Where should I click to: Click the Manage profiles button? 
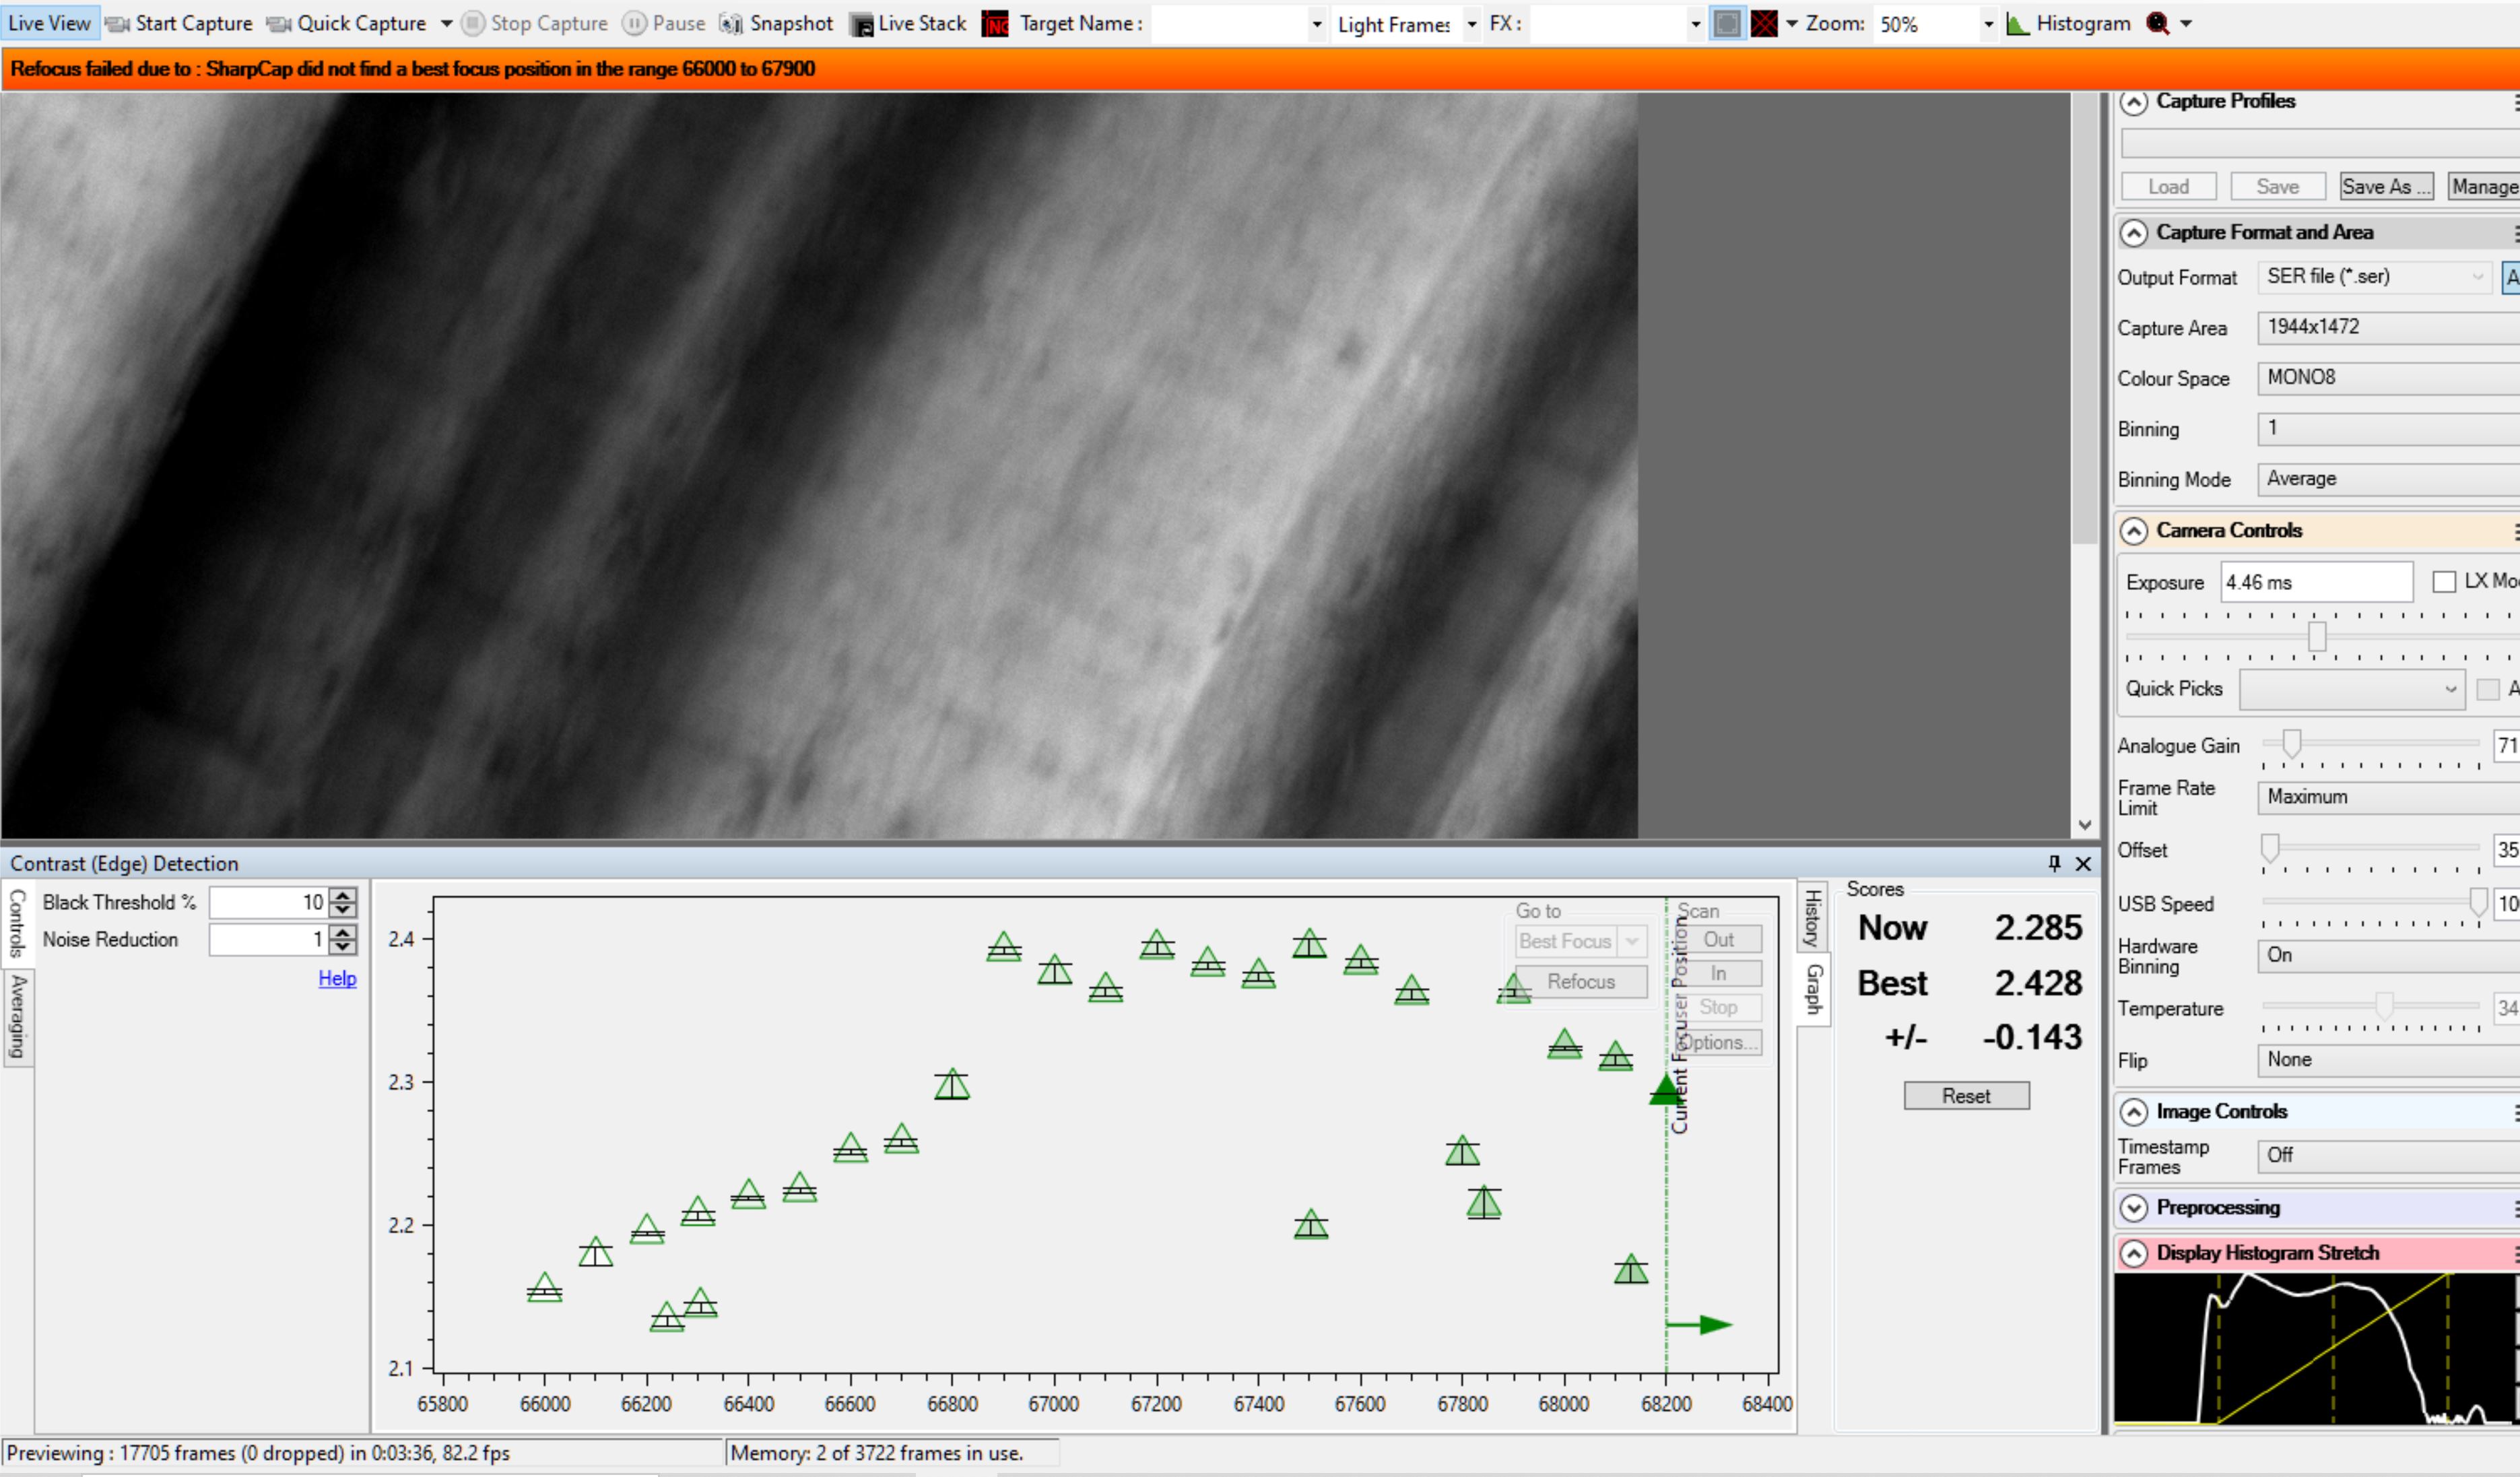tap(2484, 187)
